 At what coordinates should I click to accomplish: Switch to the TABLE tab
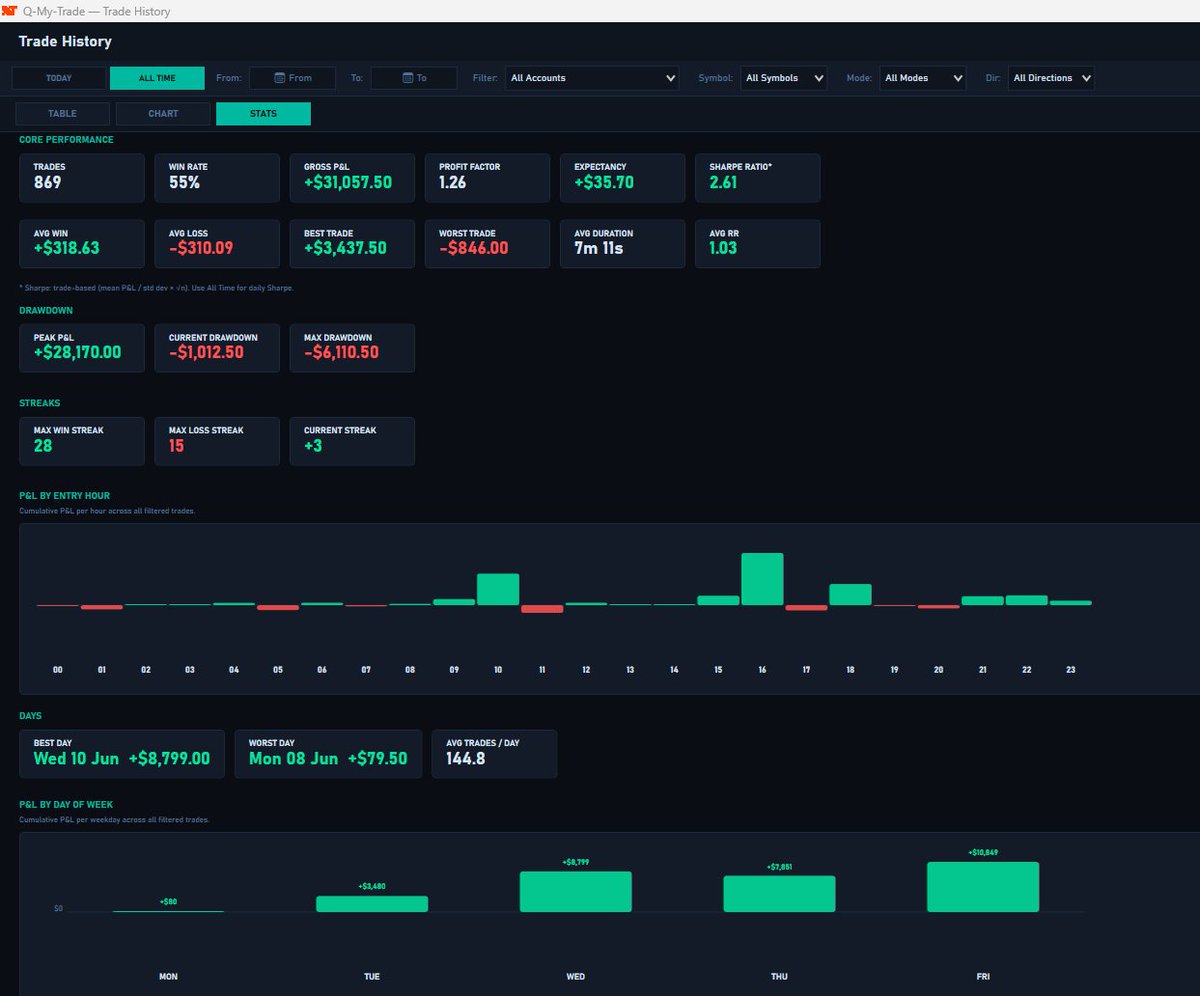(63, 113)
